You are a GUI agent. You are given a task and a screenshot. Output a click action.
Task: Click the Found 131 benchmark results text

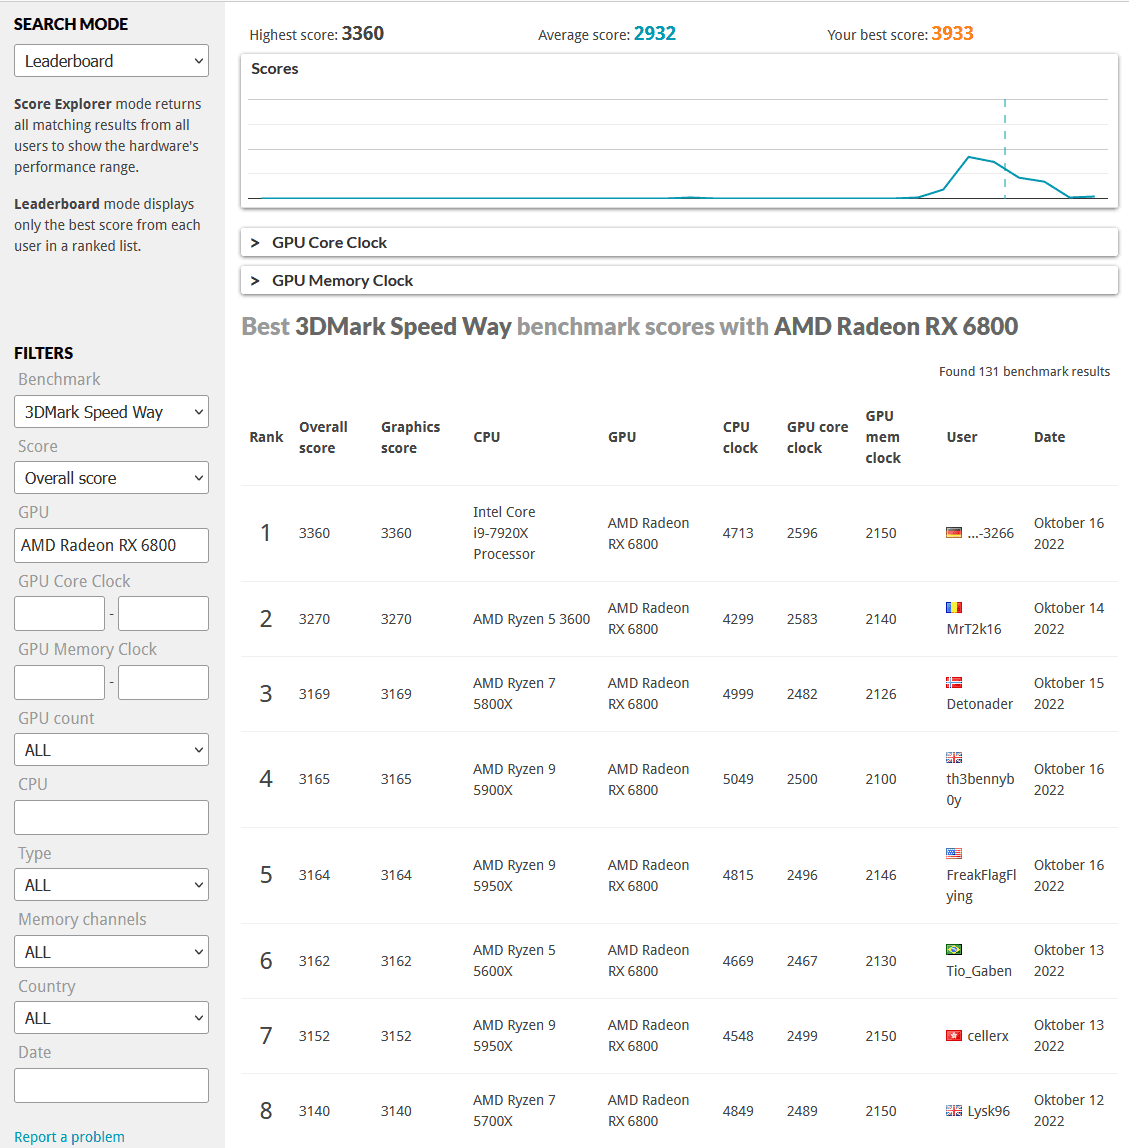click(x=1024, y=371)
